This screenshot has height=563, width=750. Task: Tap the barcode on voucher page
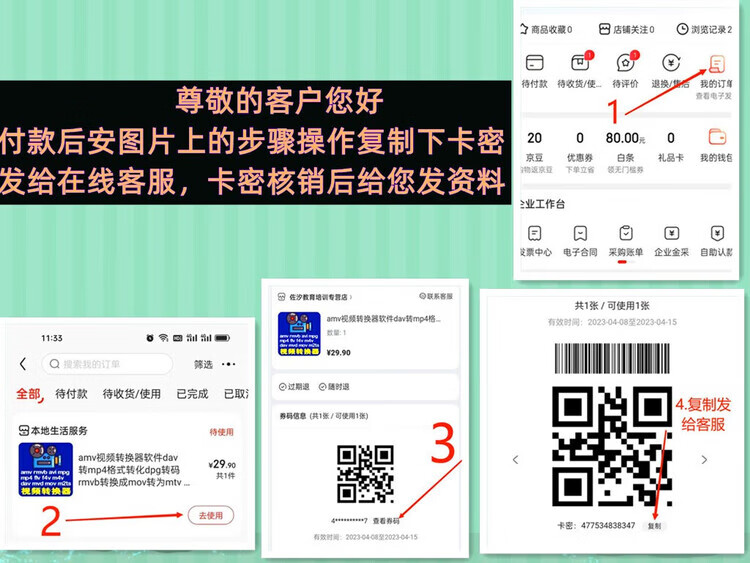coord(612,358)
